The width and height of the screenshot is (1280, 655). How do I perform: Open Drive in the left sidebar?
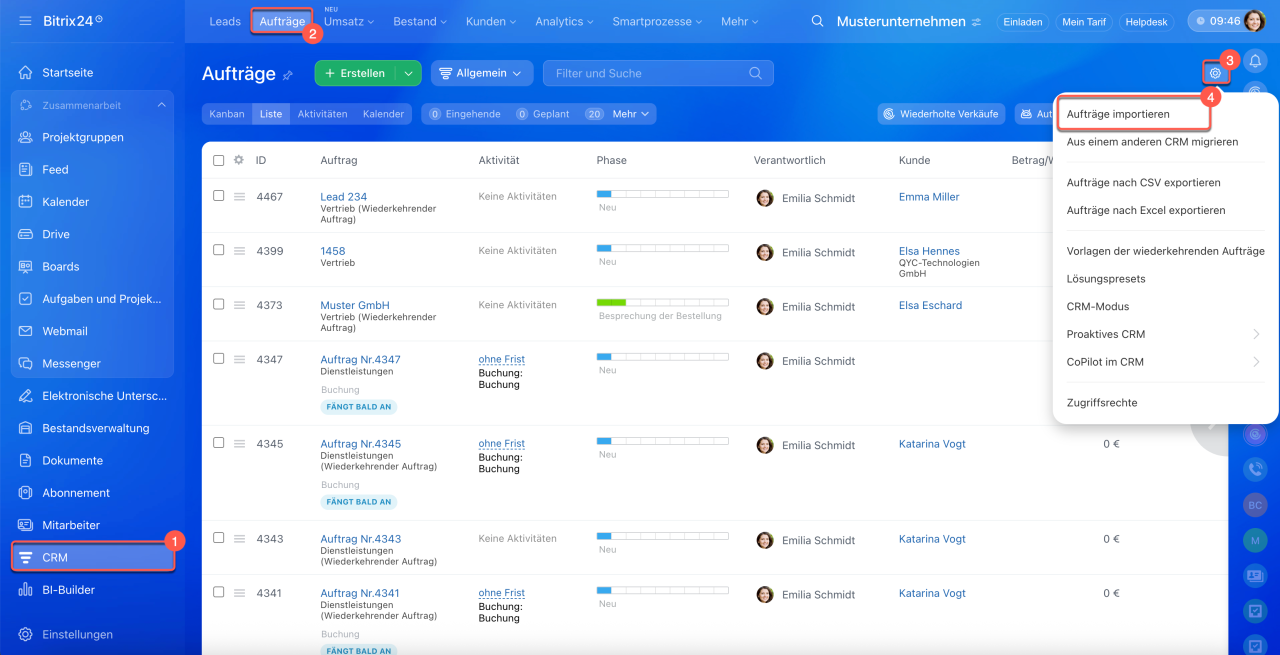56,234
